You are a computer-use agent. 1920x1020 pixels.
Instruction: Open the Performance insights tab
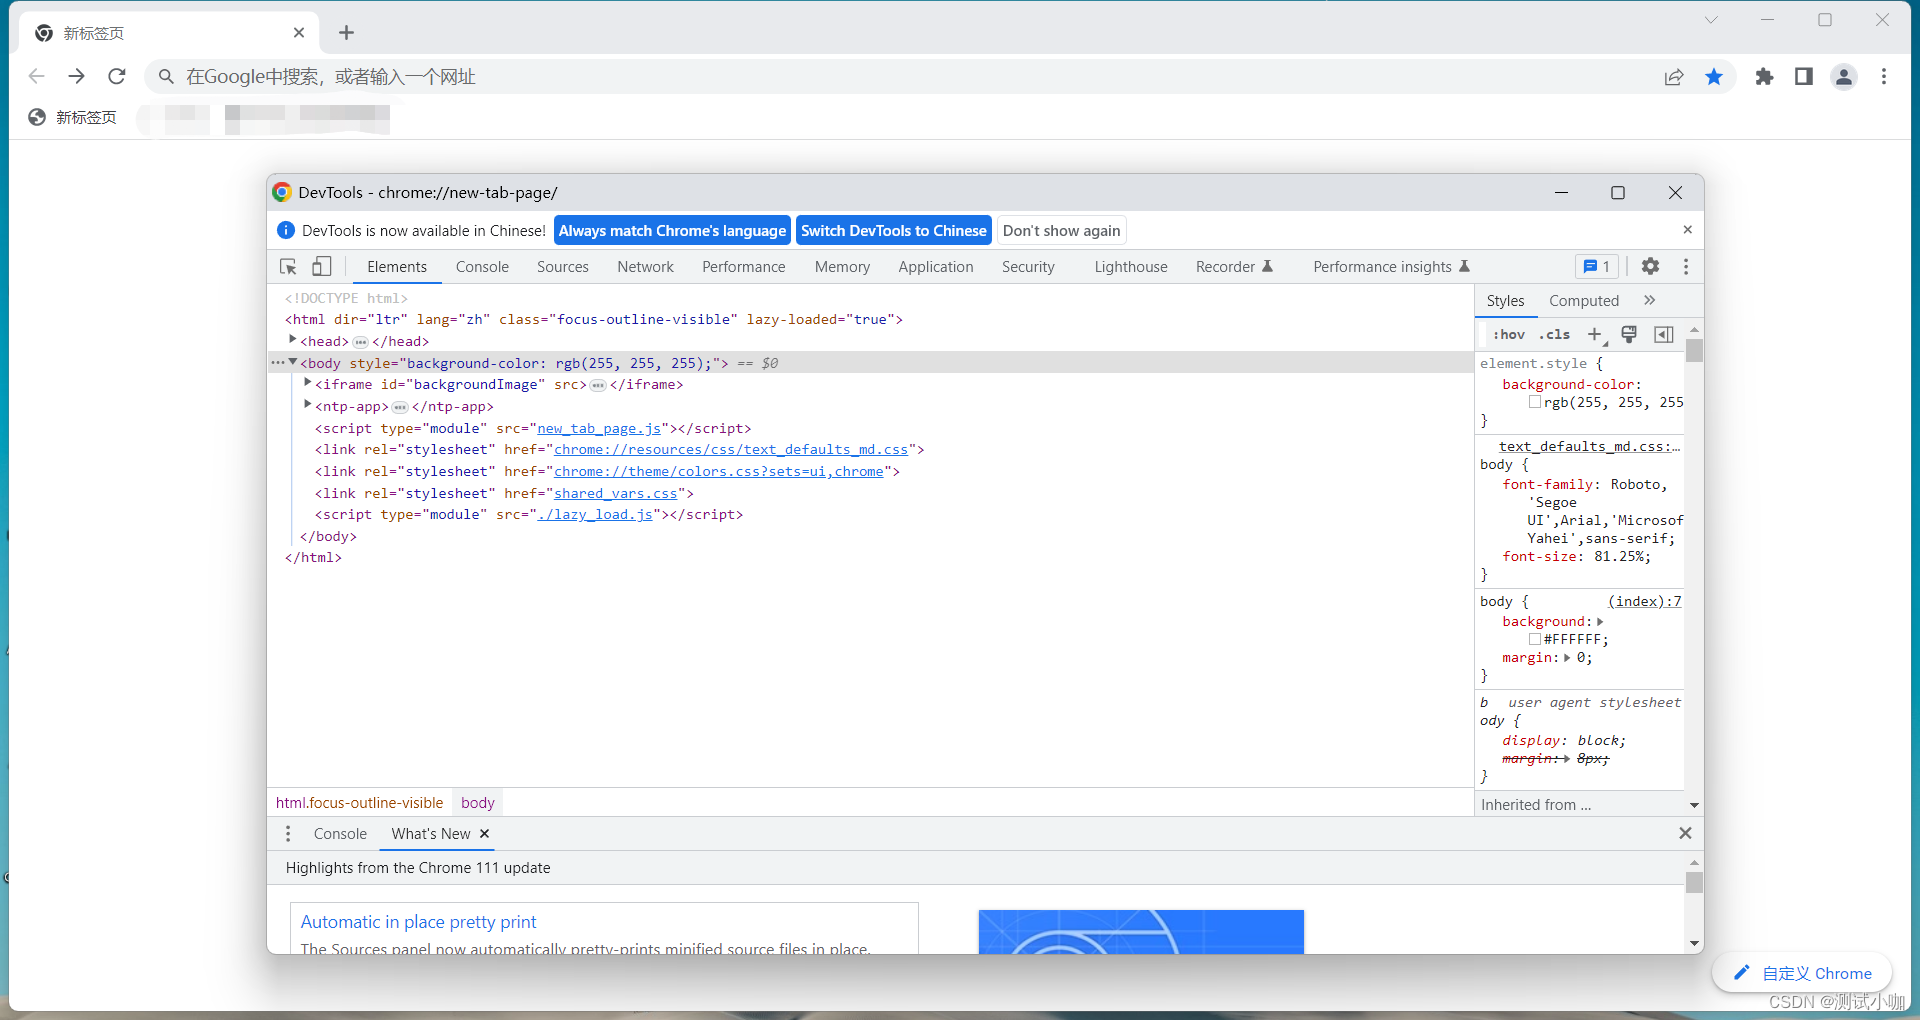[x=1392, y=267]
